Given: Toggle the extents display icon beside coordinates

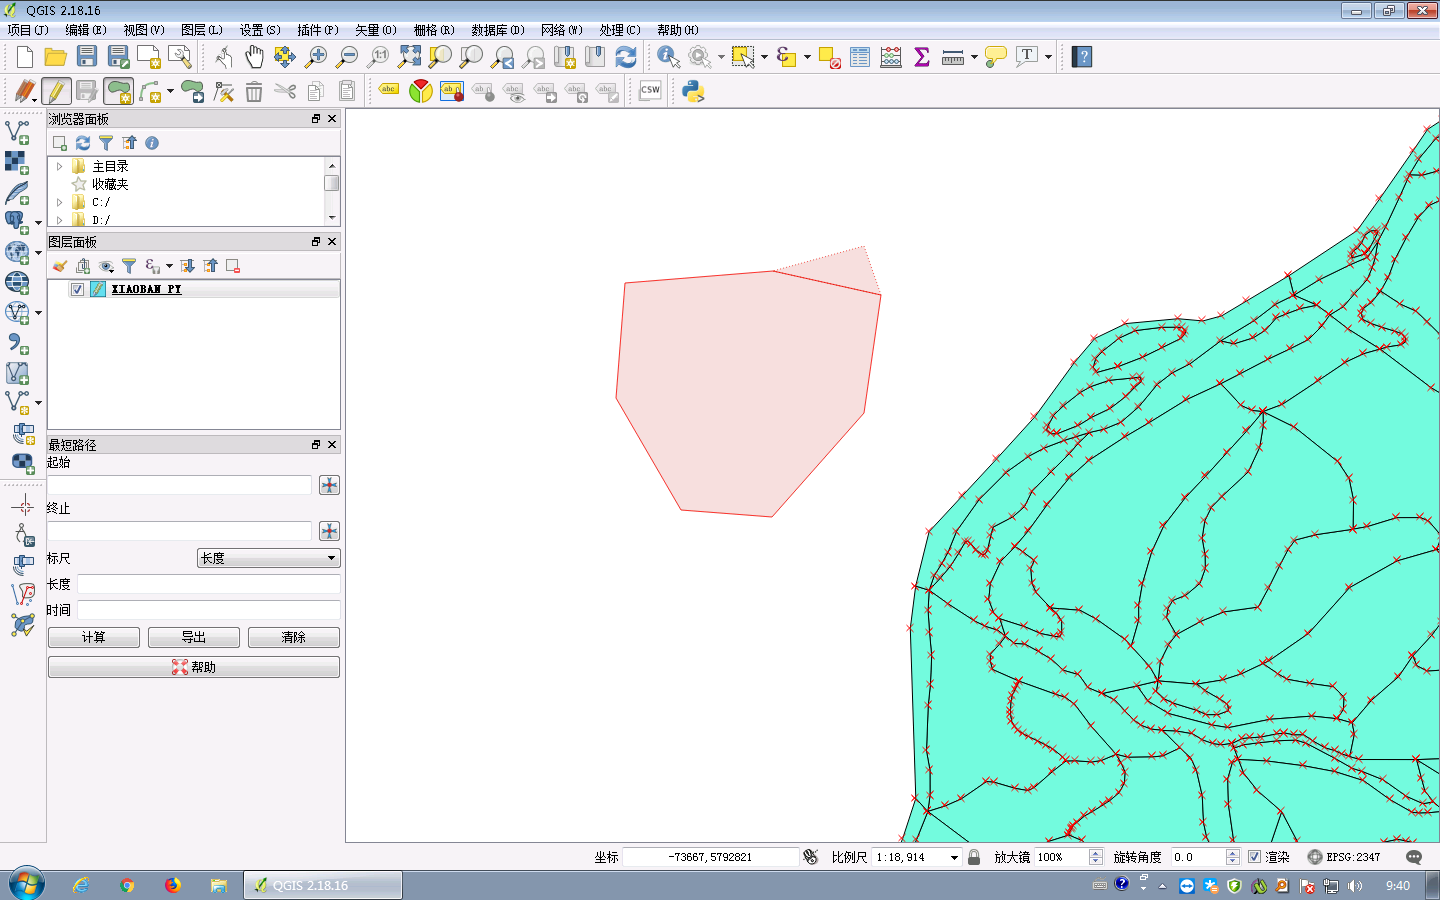Looking at the screenshot, I should [811, 857].
